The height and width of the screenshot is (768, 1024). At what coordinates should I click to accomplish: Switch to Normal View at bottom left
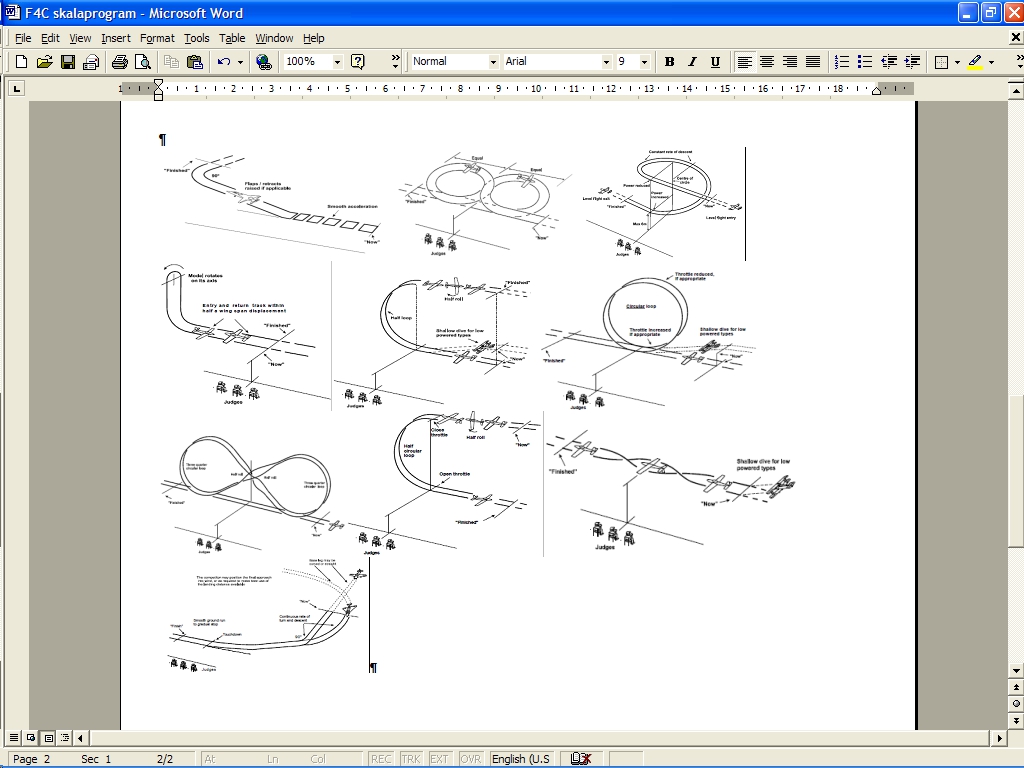(x=14, y=738)
